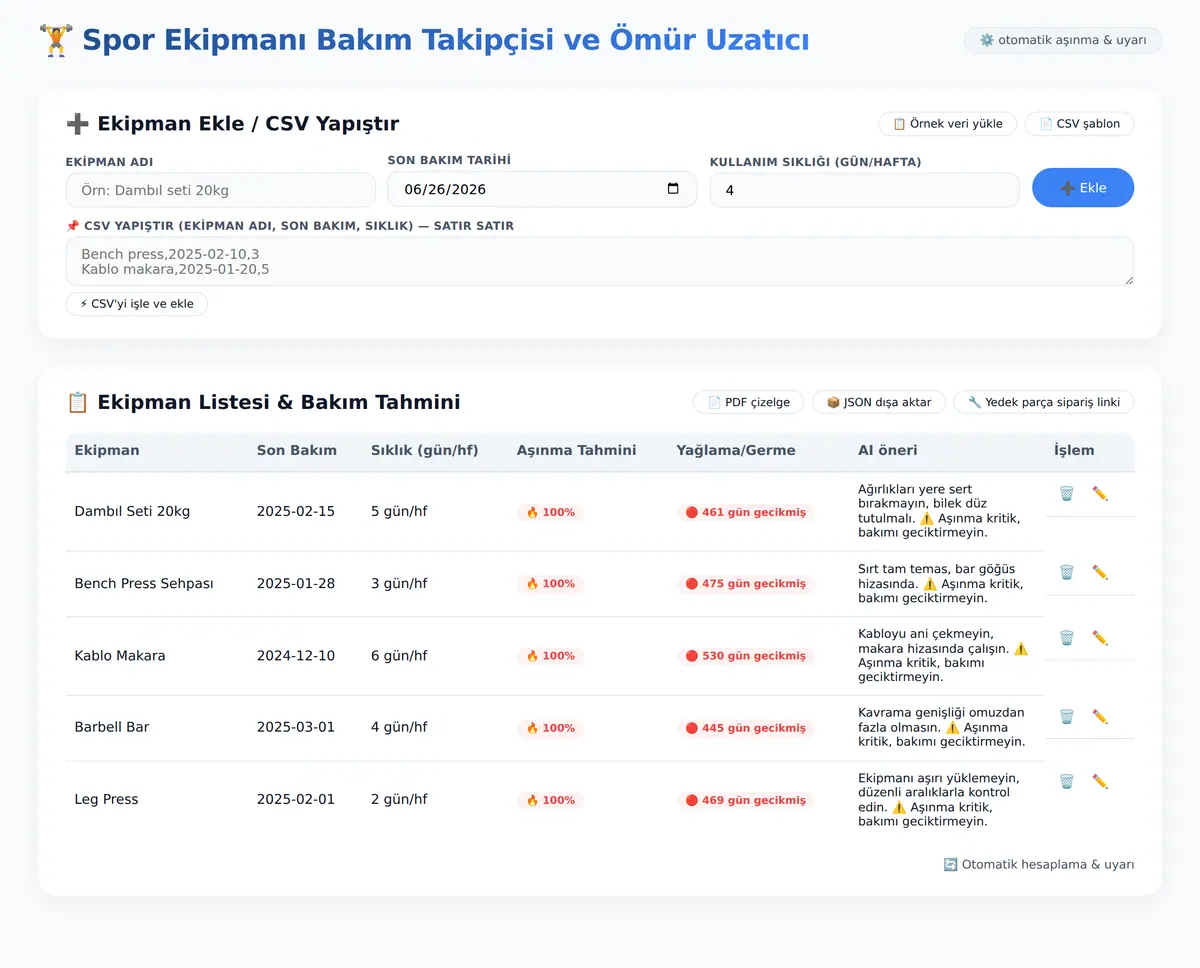Click the date 2025-02-01
This screenshot has width=1200, height=968.
tap(296, 799)
